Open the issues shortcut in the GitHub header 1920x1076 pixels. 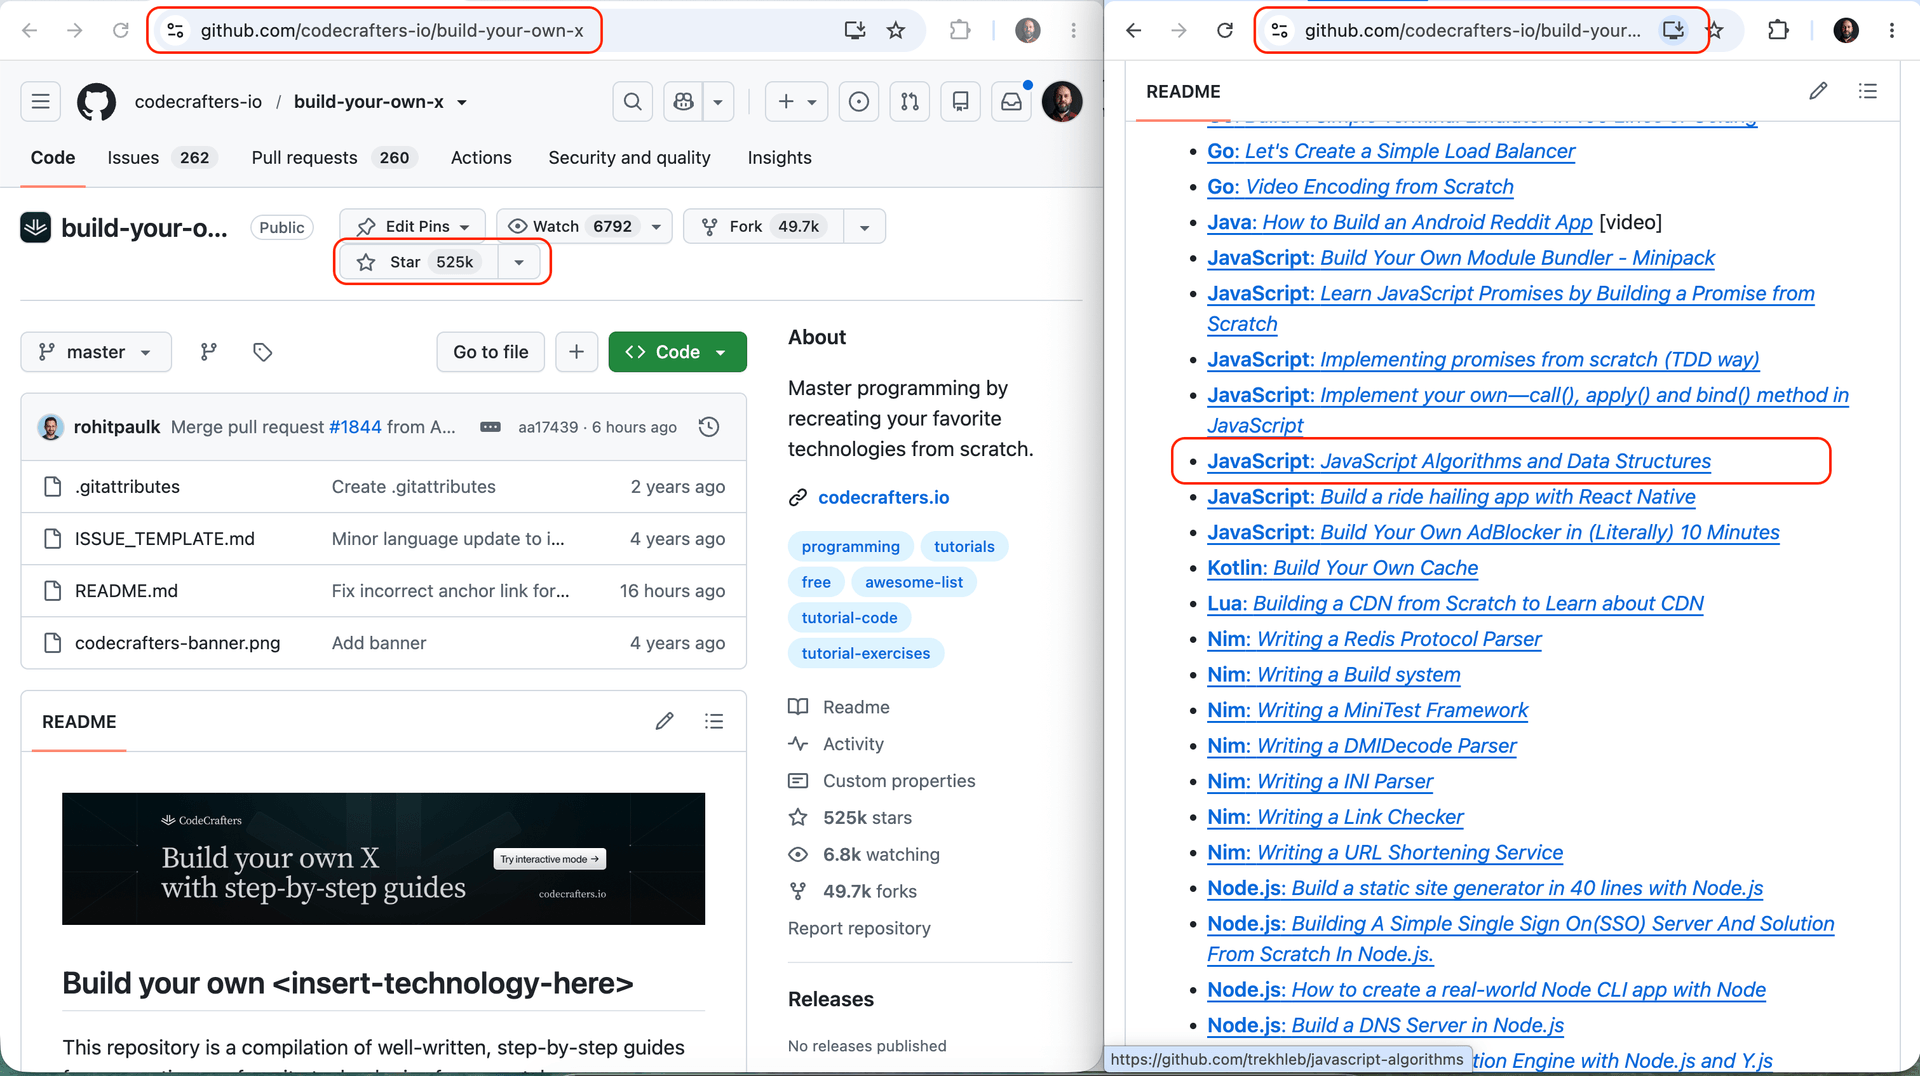coord(859,101)
